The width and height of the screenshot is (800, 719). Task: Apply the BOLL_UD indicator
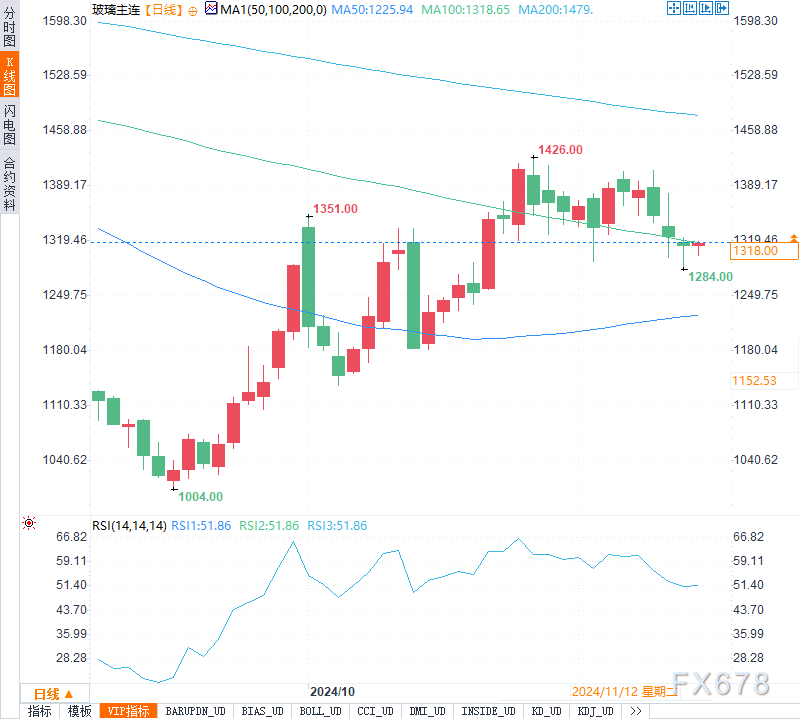[x=319, y=711]
